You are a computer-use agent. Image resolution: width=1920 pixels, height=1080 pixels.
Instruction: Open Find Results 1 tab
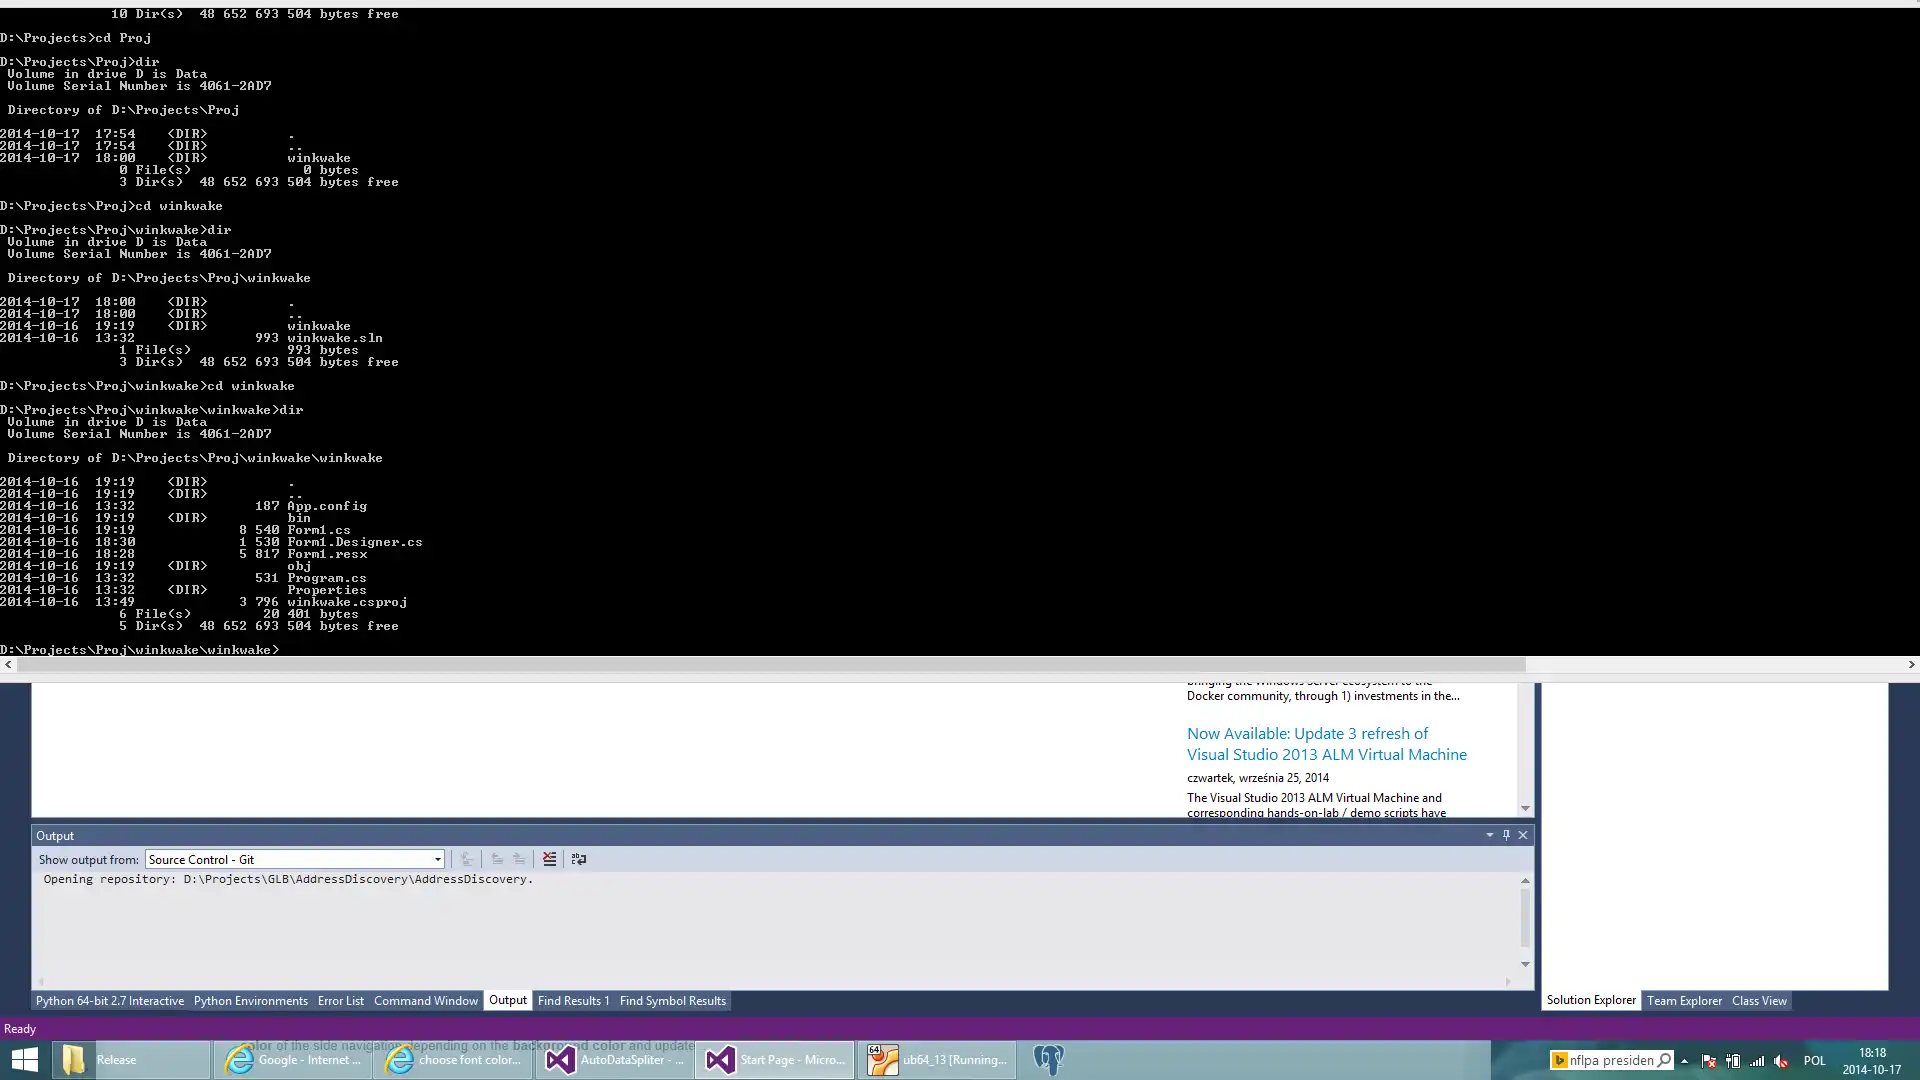573,1001
